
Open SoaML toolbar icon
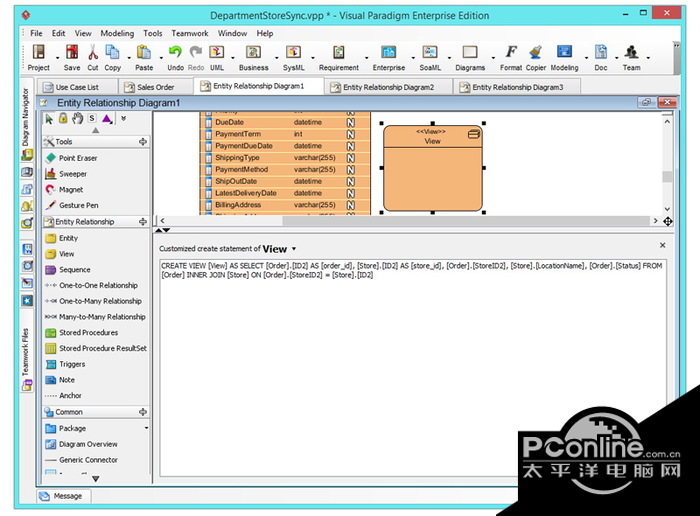click(x=430, y=52)
